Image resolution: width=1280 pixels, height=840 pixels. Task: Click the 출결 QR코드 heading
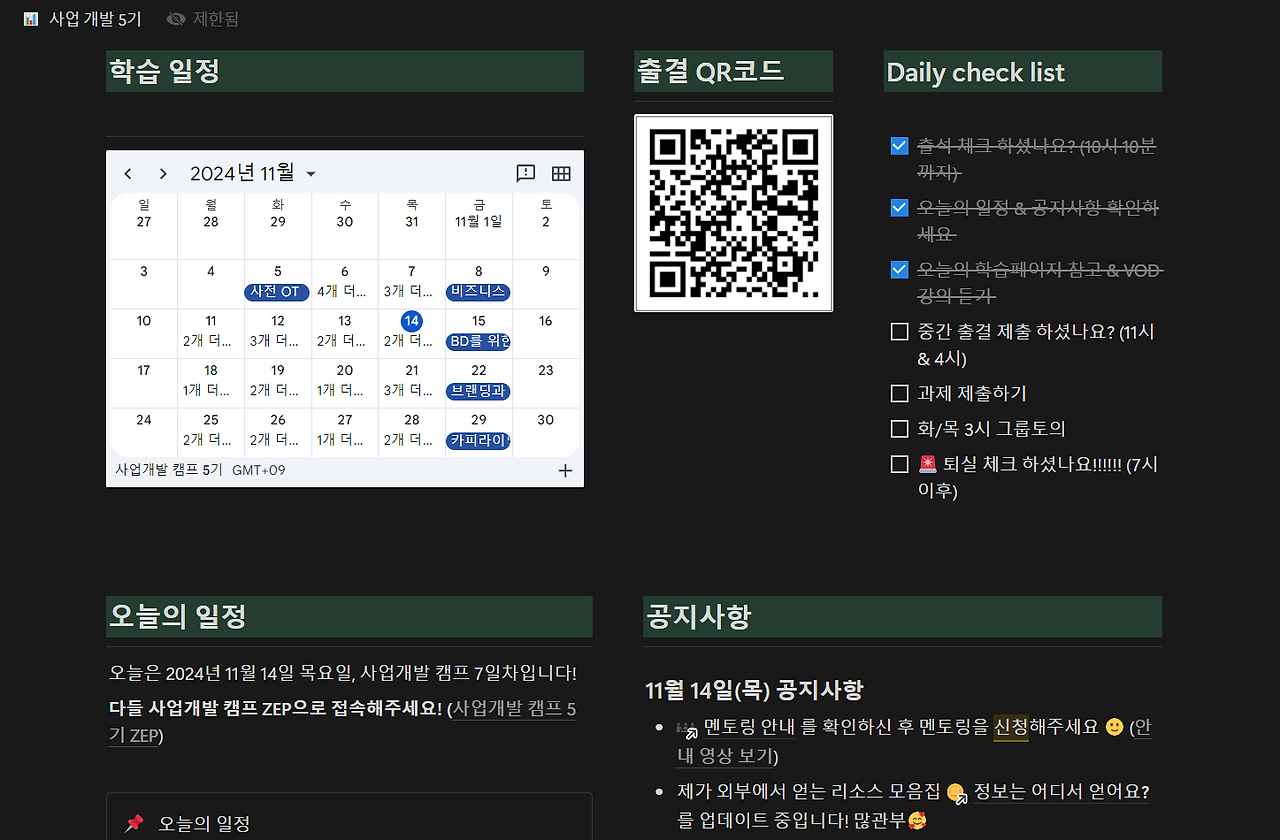(x=734, y=71)
